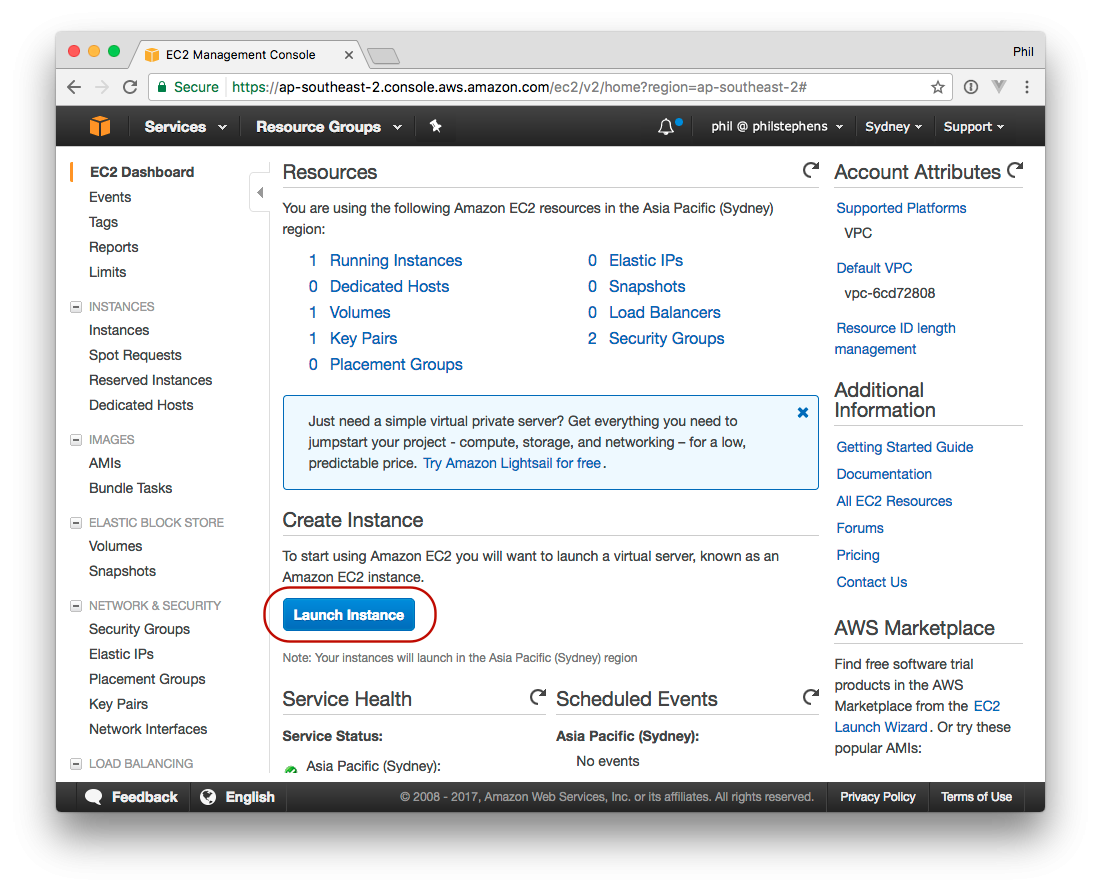Hide the left navigation pane arrow
1101x892 pixels.
click(260, 192)
